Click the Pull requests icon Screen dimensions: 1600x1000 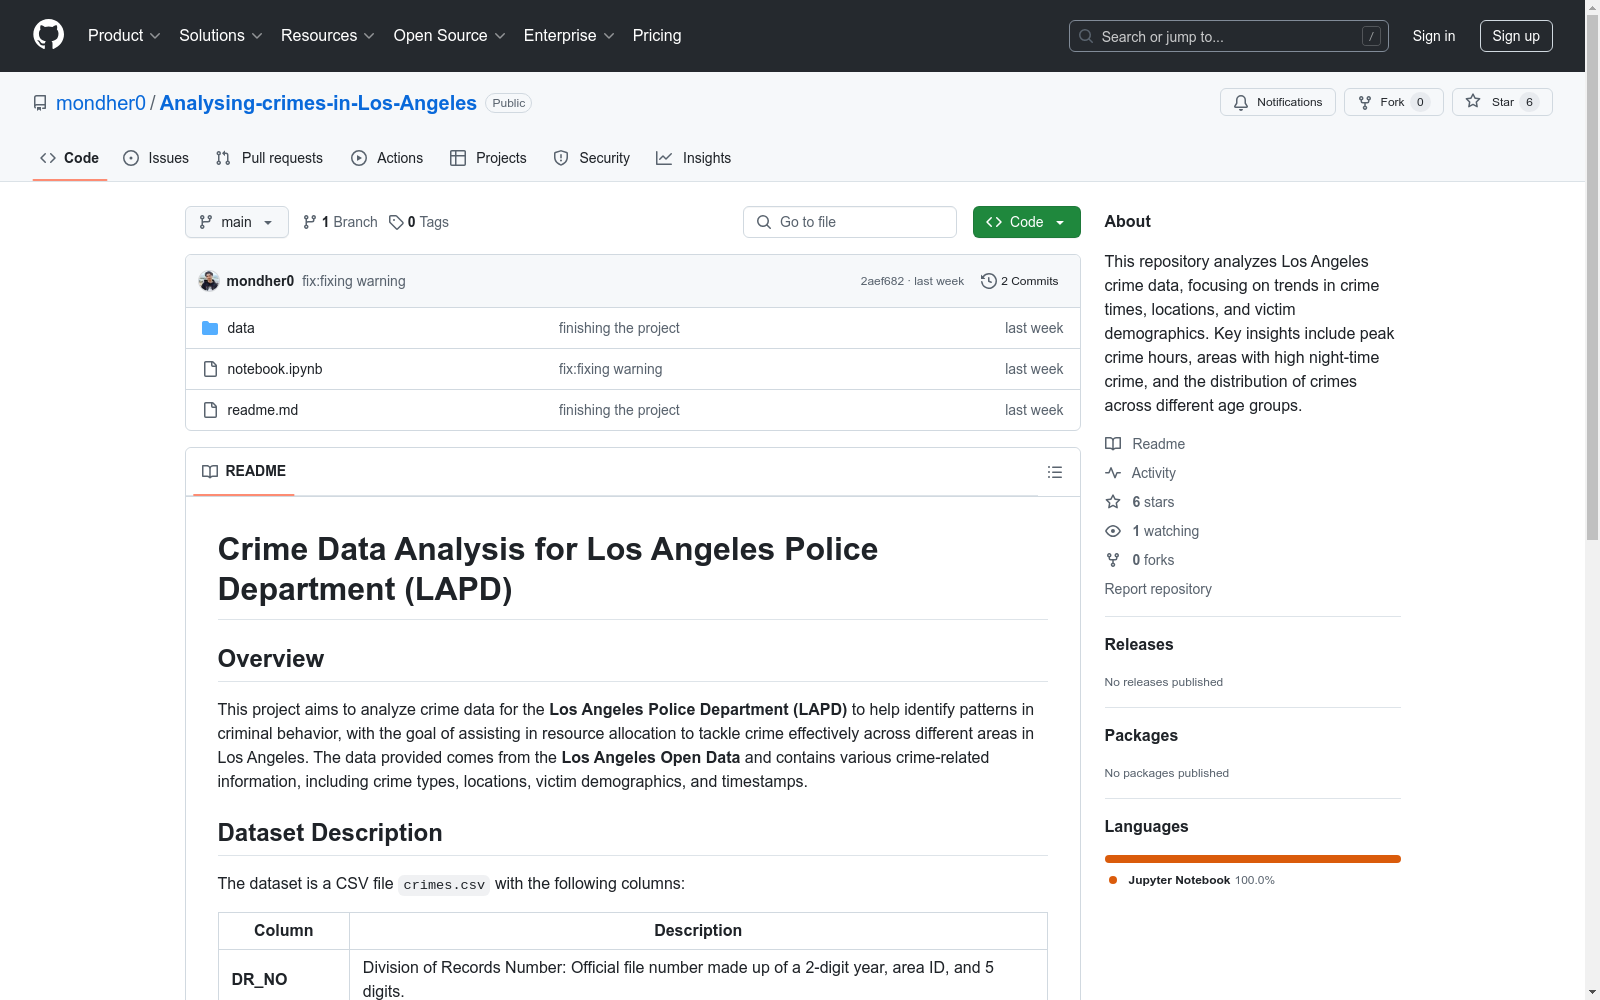(x=223, y=158)
